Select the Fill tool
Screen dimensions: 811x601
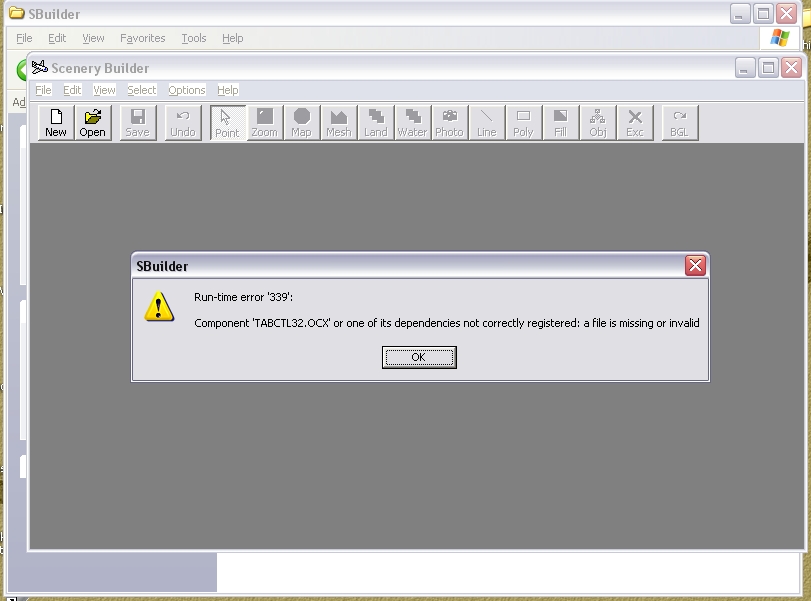561,123
